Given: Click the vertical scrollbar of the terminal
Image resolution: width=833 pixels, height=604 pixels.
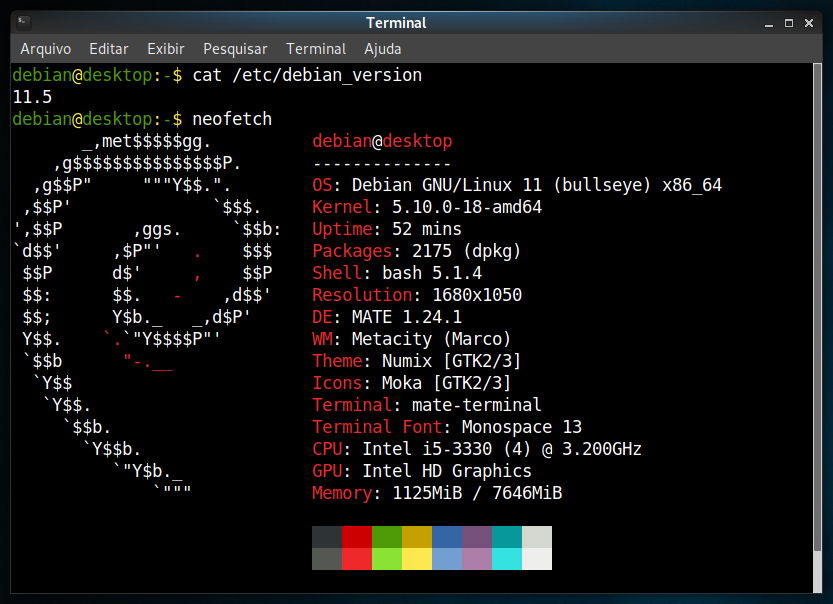Looking at the screenshot, I should click(817, 308).
